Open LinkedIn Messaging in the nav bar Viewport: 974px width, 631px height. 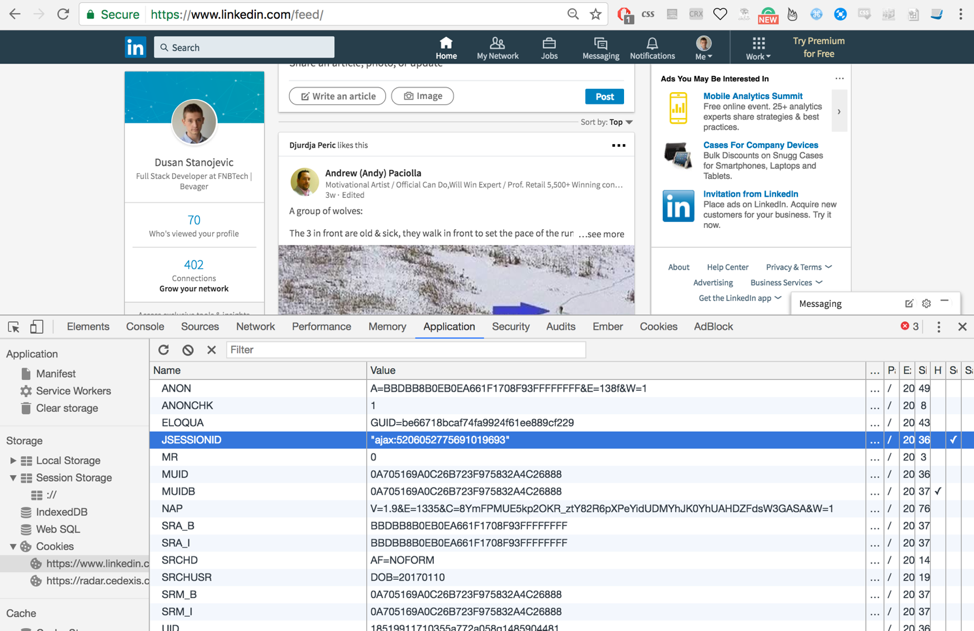tap(601, 48)
